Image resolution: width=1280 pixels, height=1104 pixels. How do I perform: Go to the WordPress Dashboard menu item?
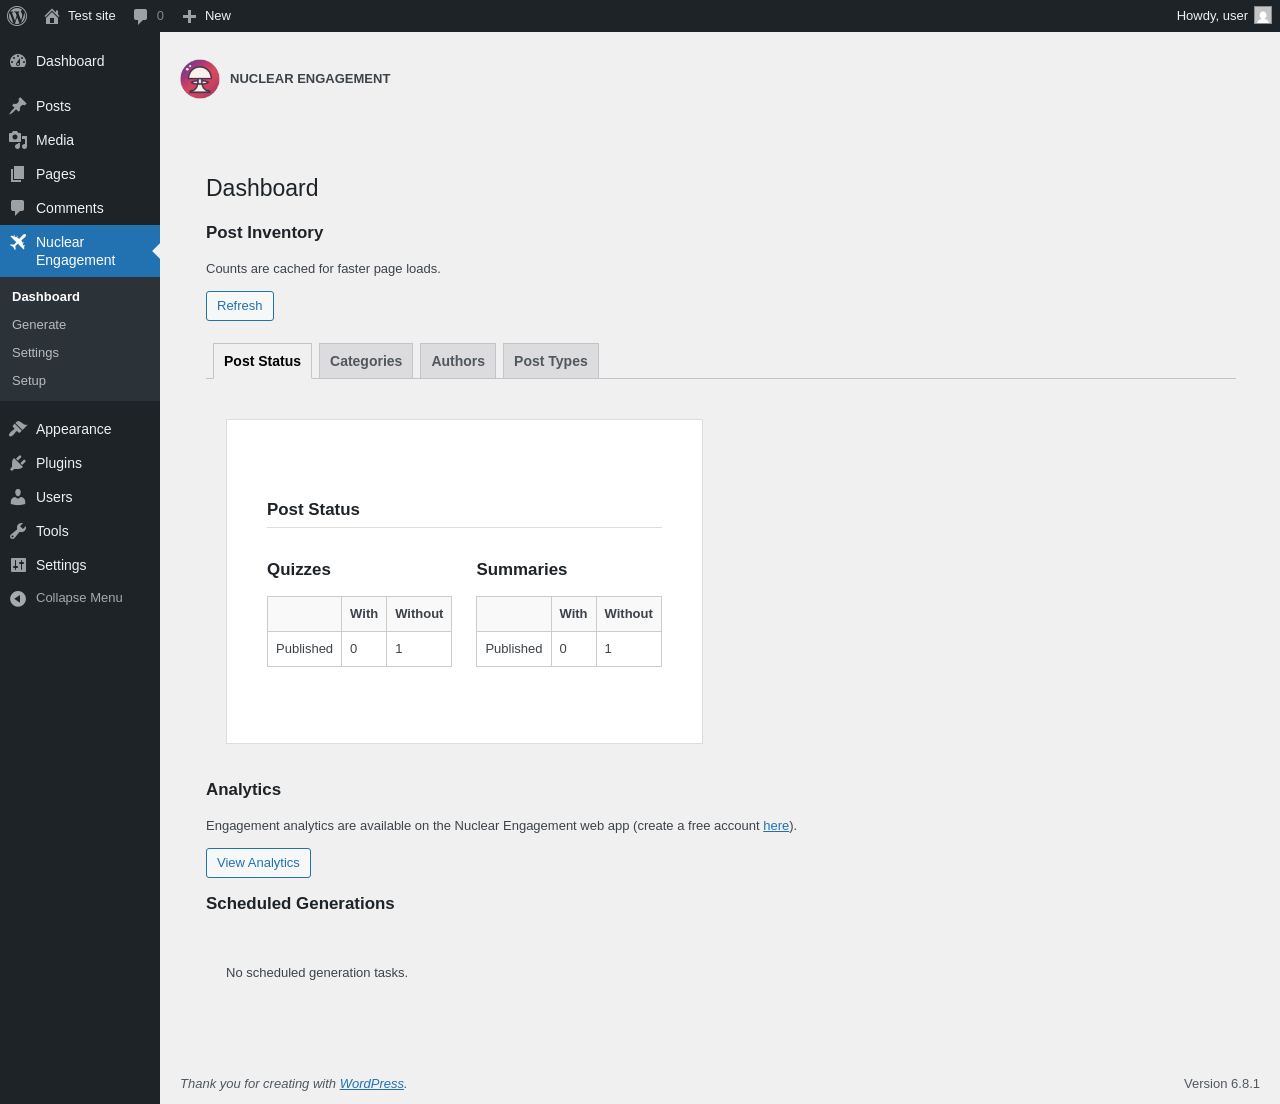coord(70,61)
